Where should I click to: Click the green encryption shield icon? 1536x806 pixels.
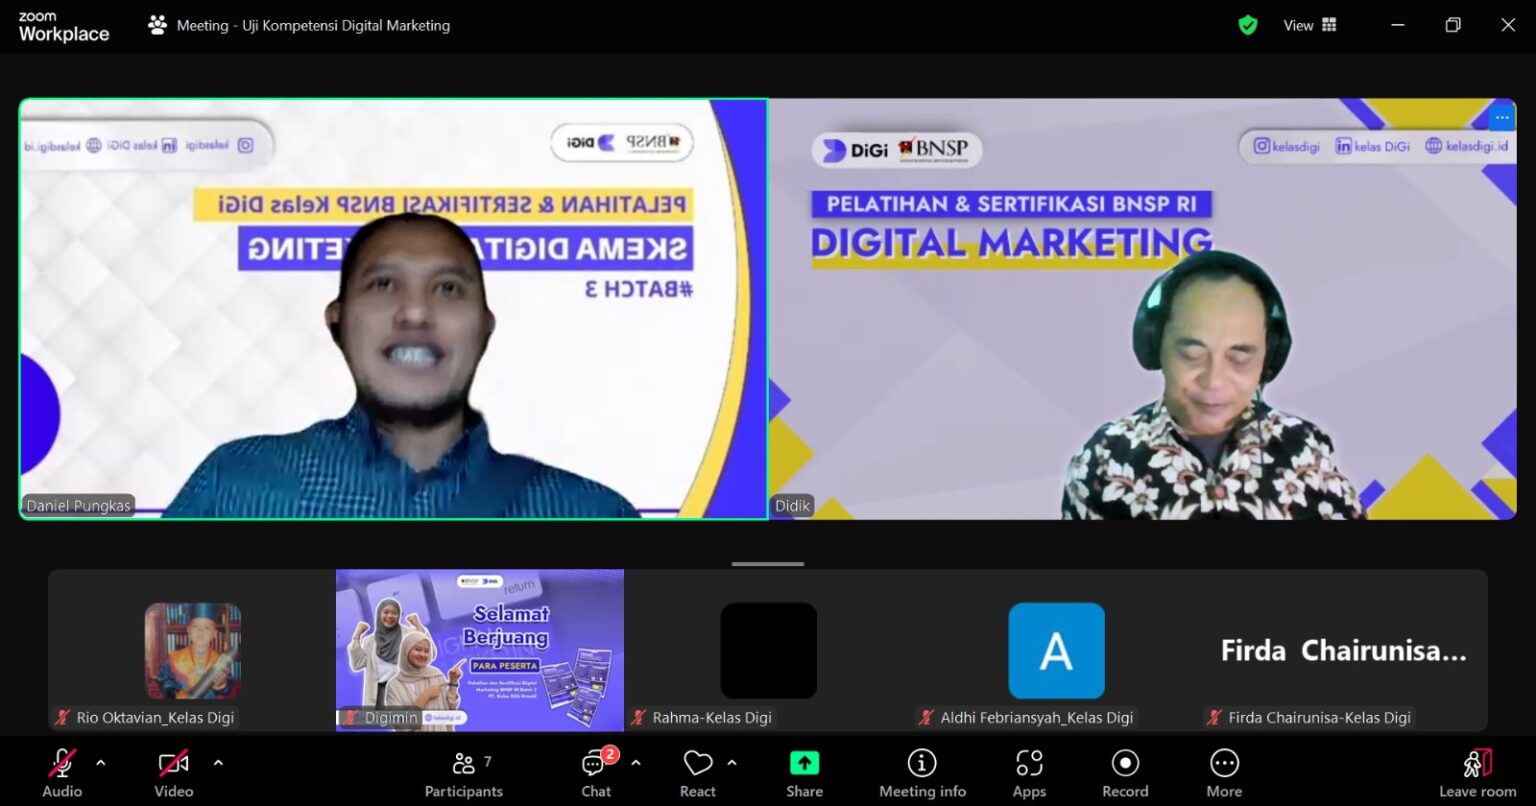point(1248,25)
